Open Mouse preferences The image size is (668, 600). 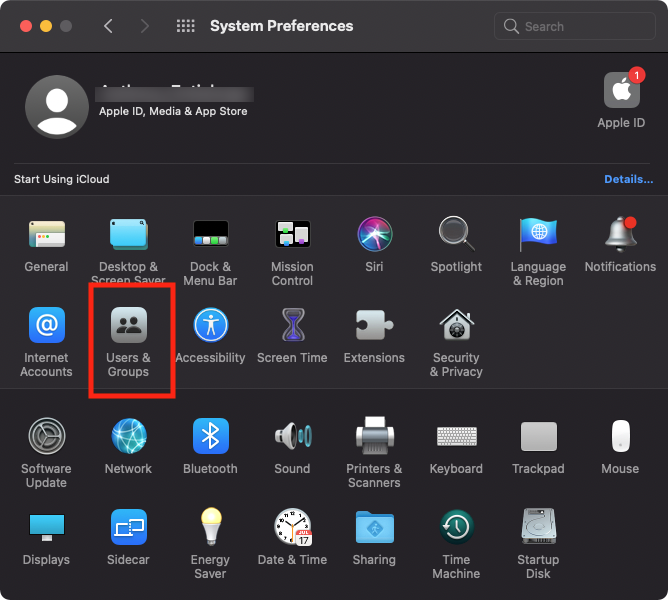pyautogui.click(x=621, y=436)
